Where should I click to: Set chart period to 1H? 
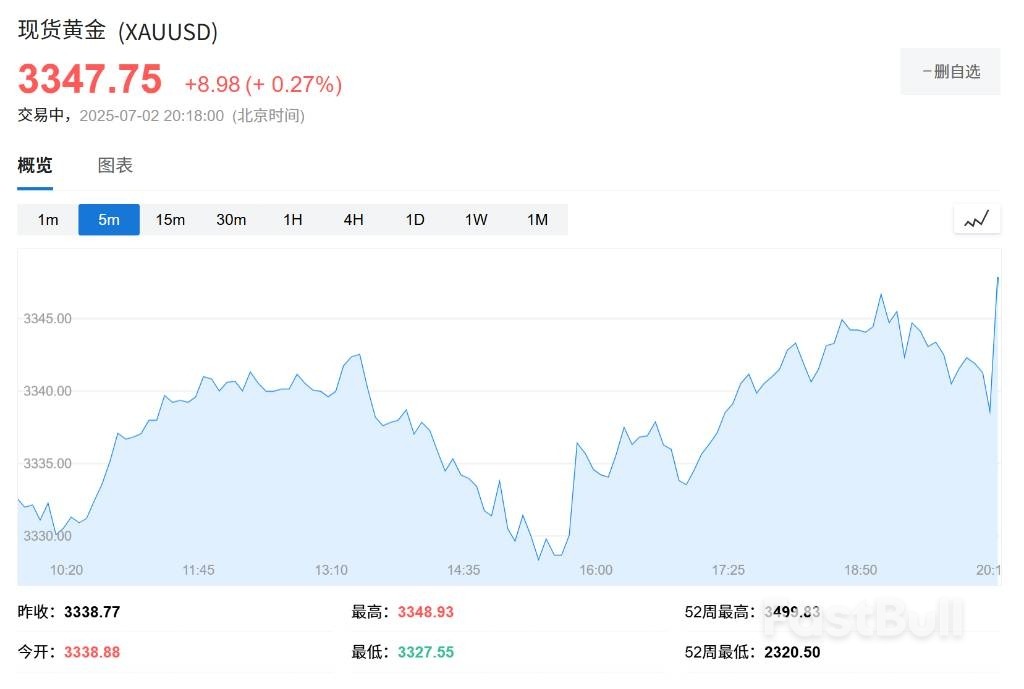click(292, 220)
